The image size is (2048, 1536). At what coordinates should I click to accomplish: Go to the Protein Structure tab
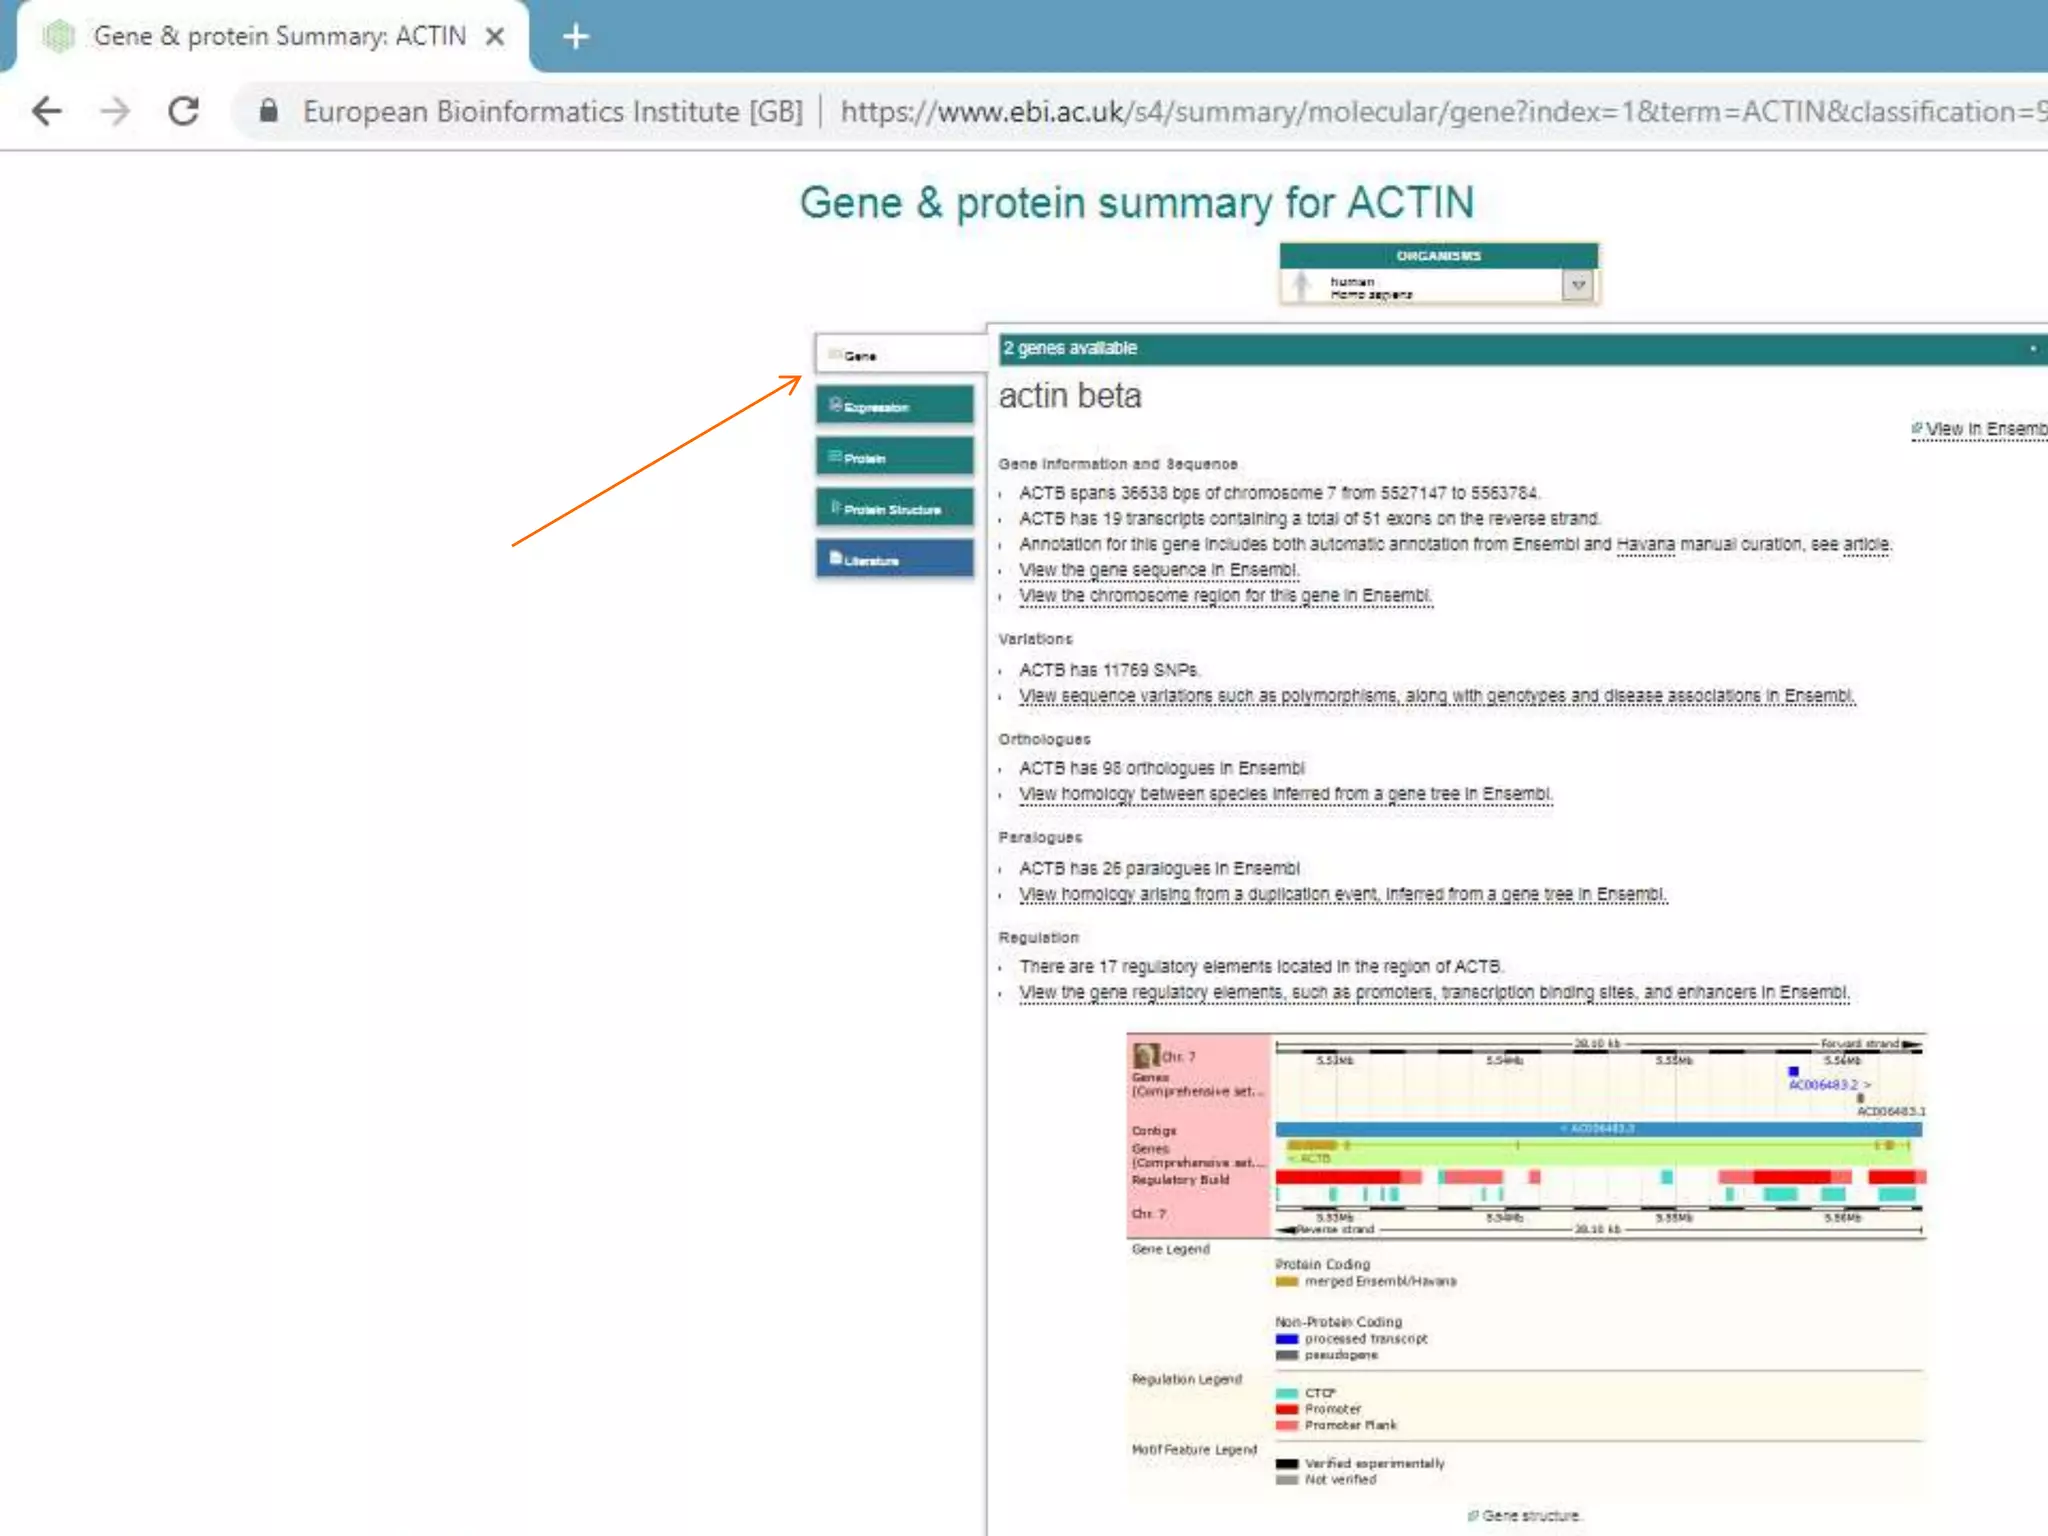tap(894, 508)
